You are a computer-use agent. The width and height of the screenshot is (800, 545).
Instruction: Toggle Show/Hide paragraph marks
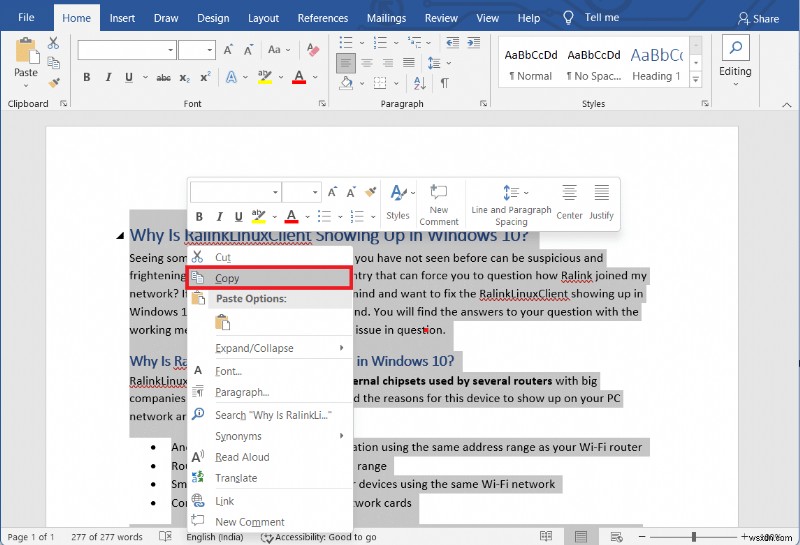(x=444, y=83)
